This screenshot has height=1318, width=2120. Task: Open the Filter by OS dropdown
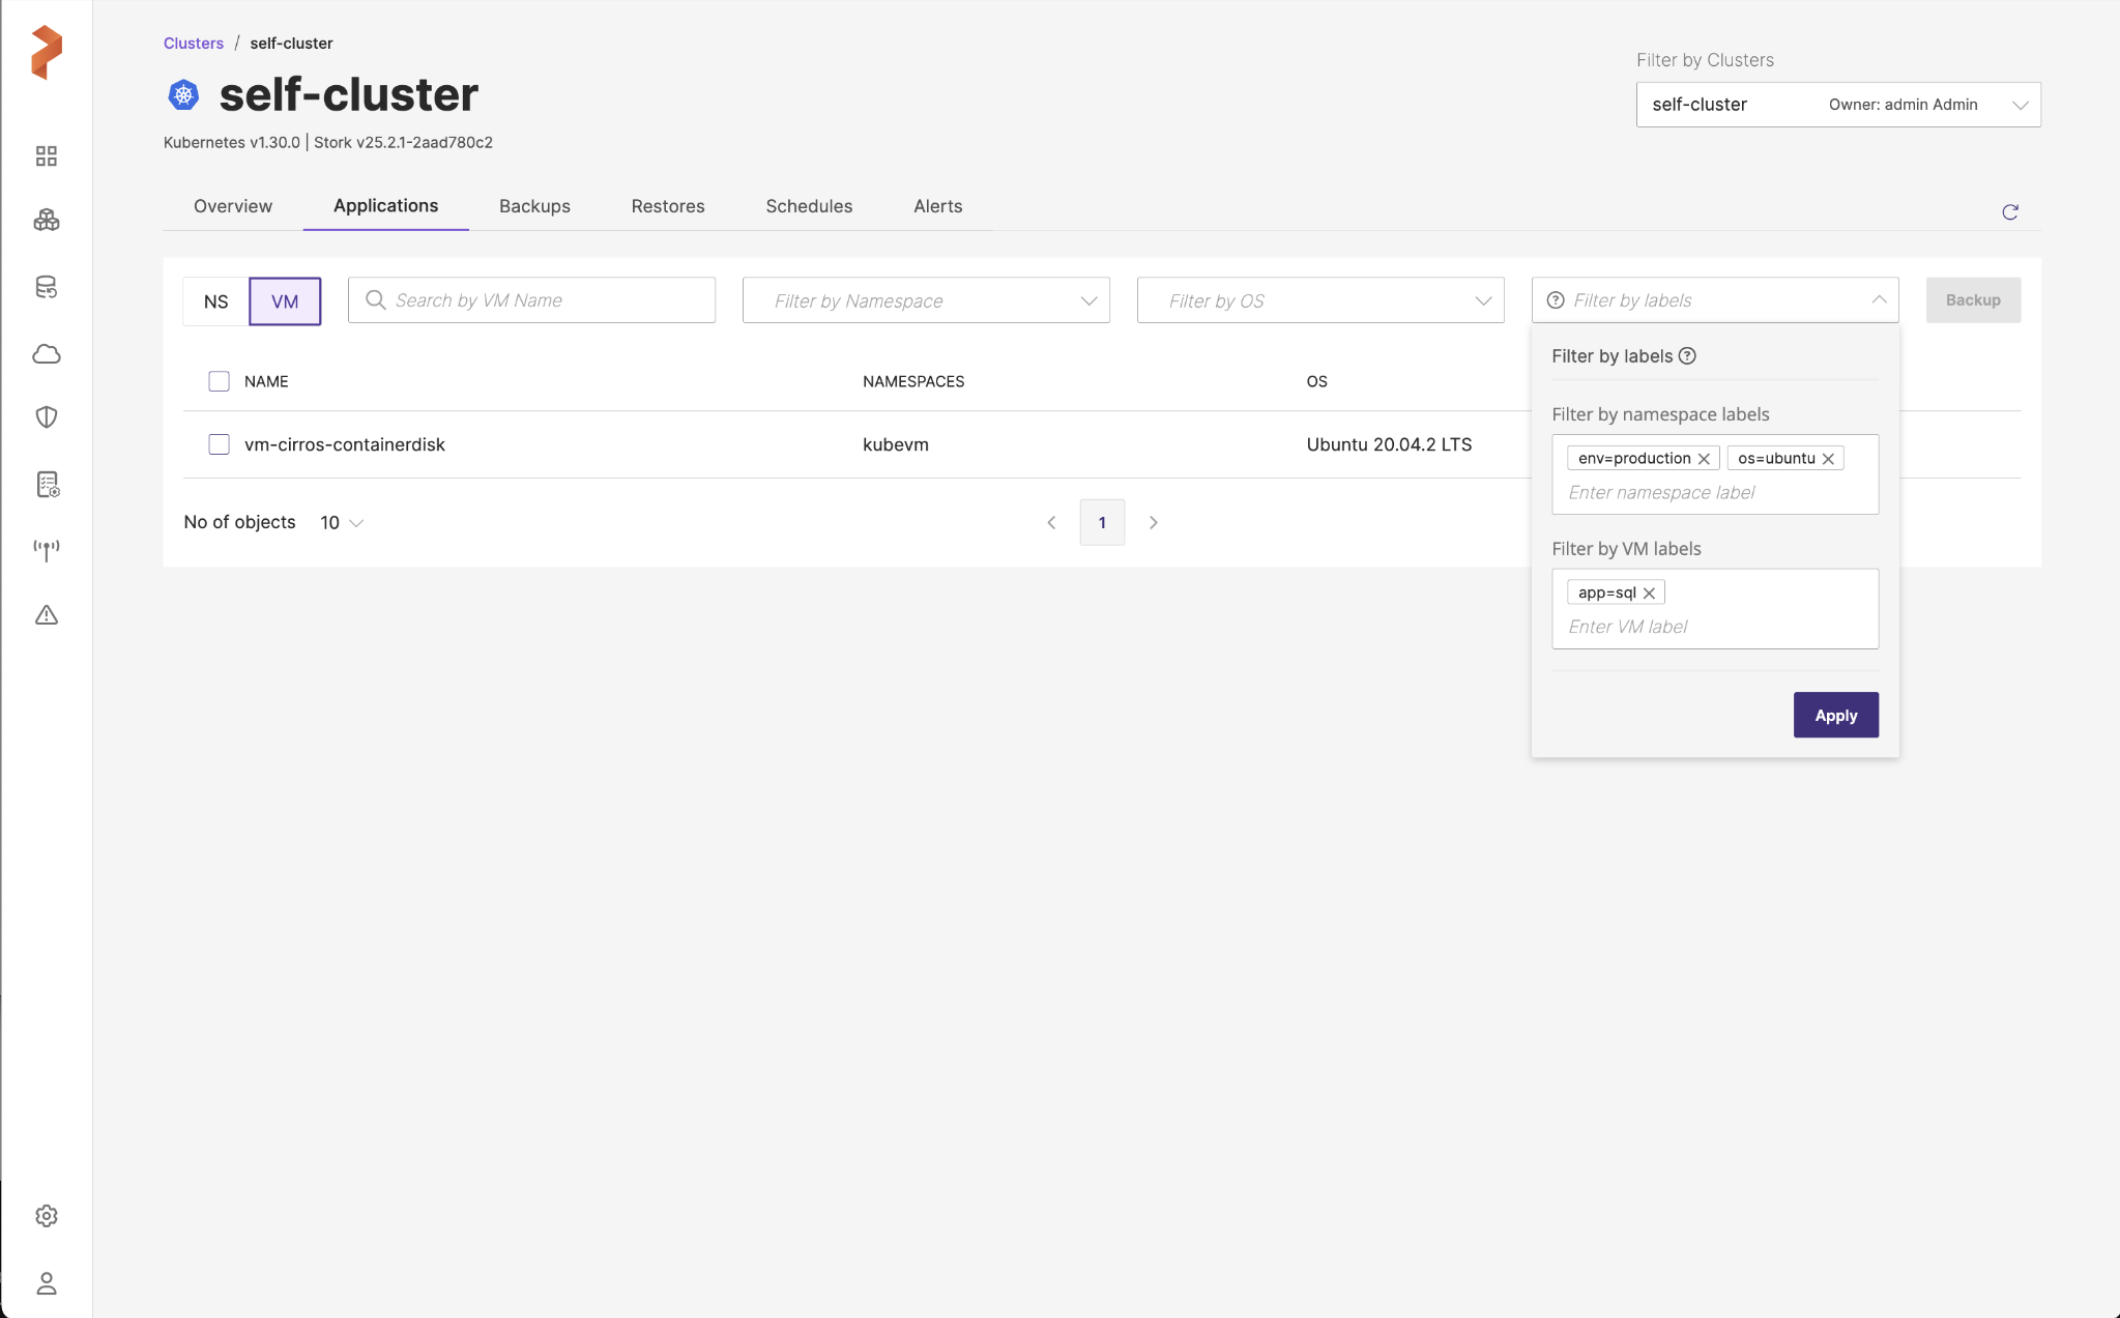click(1320, 301)
